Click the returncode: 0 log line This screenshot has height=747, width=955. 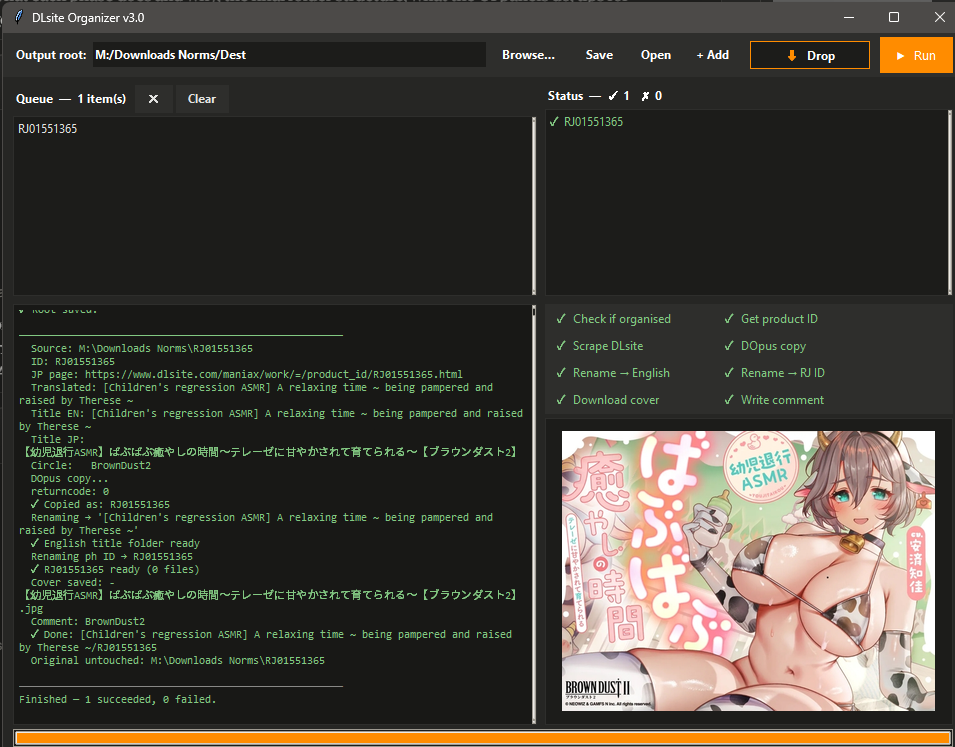70,491
